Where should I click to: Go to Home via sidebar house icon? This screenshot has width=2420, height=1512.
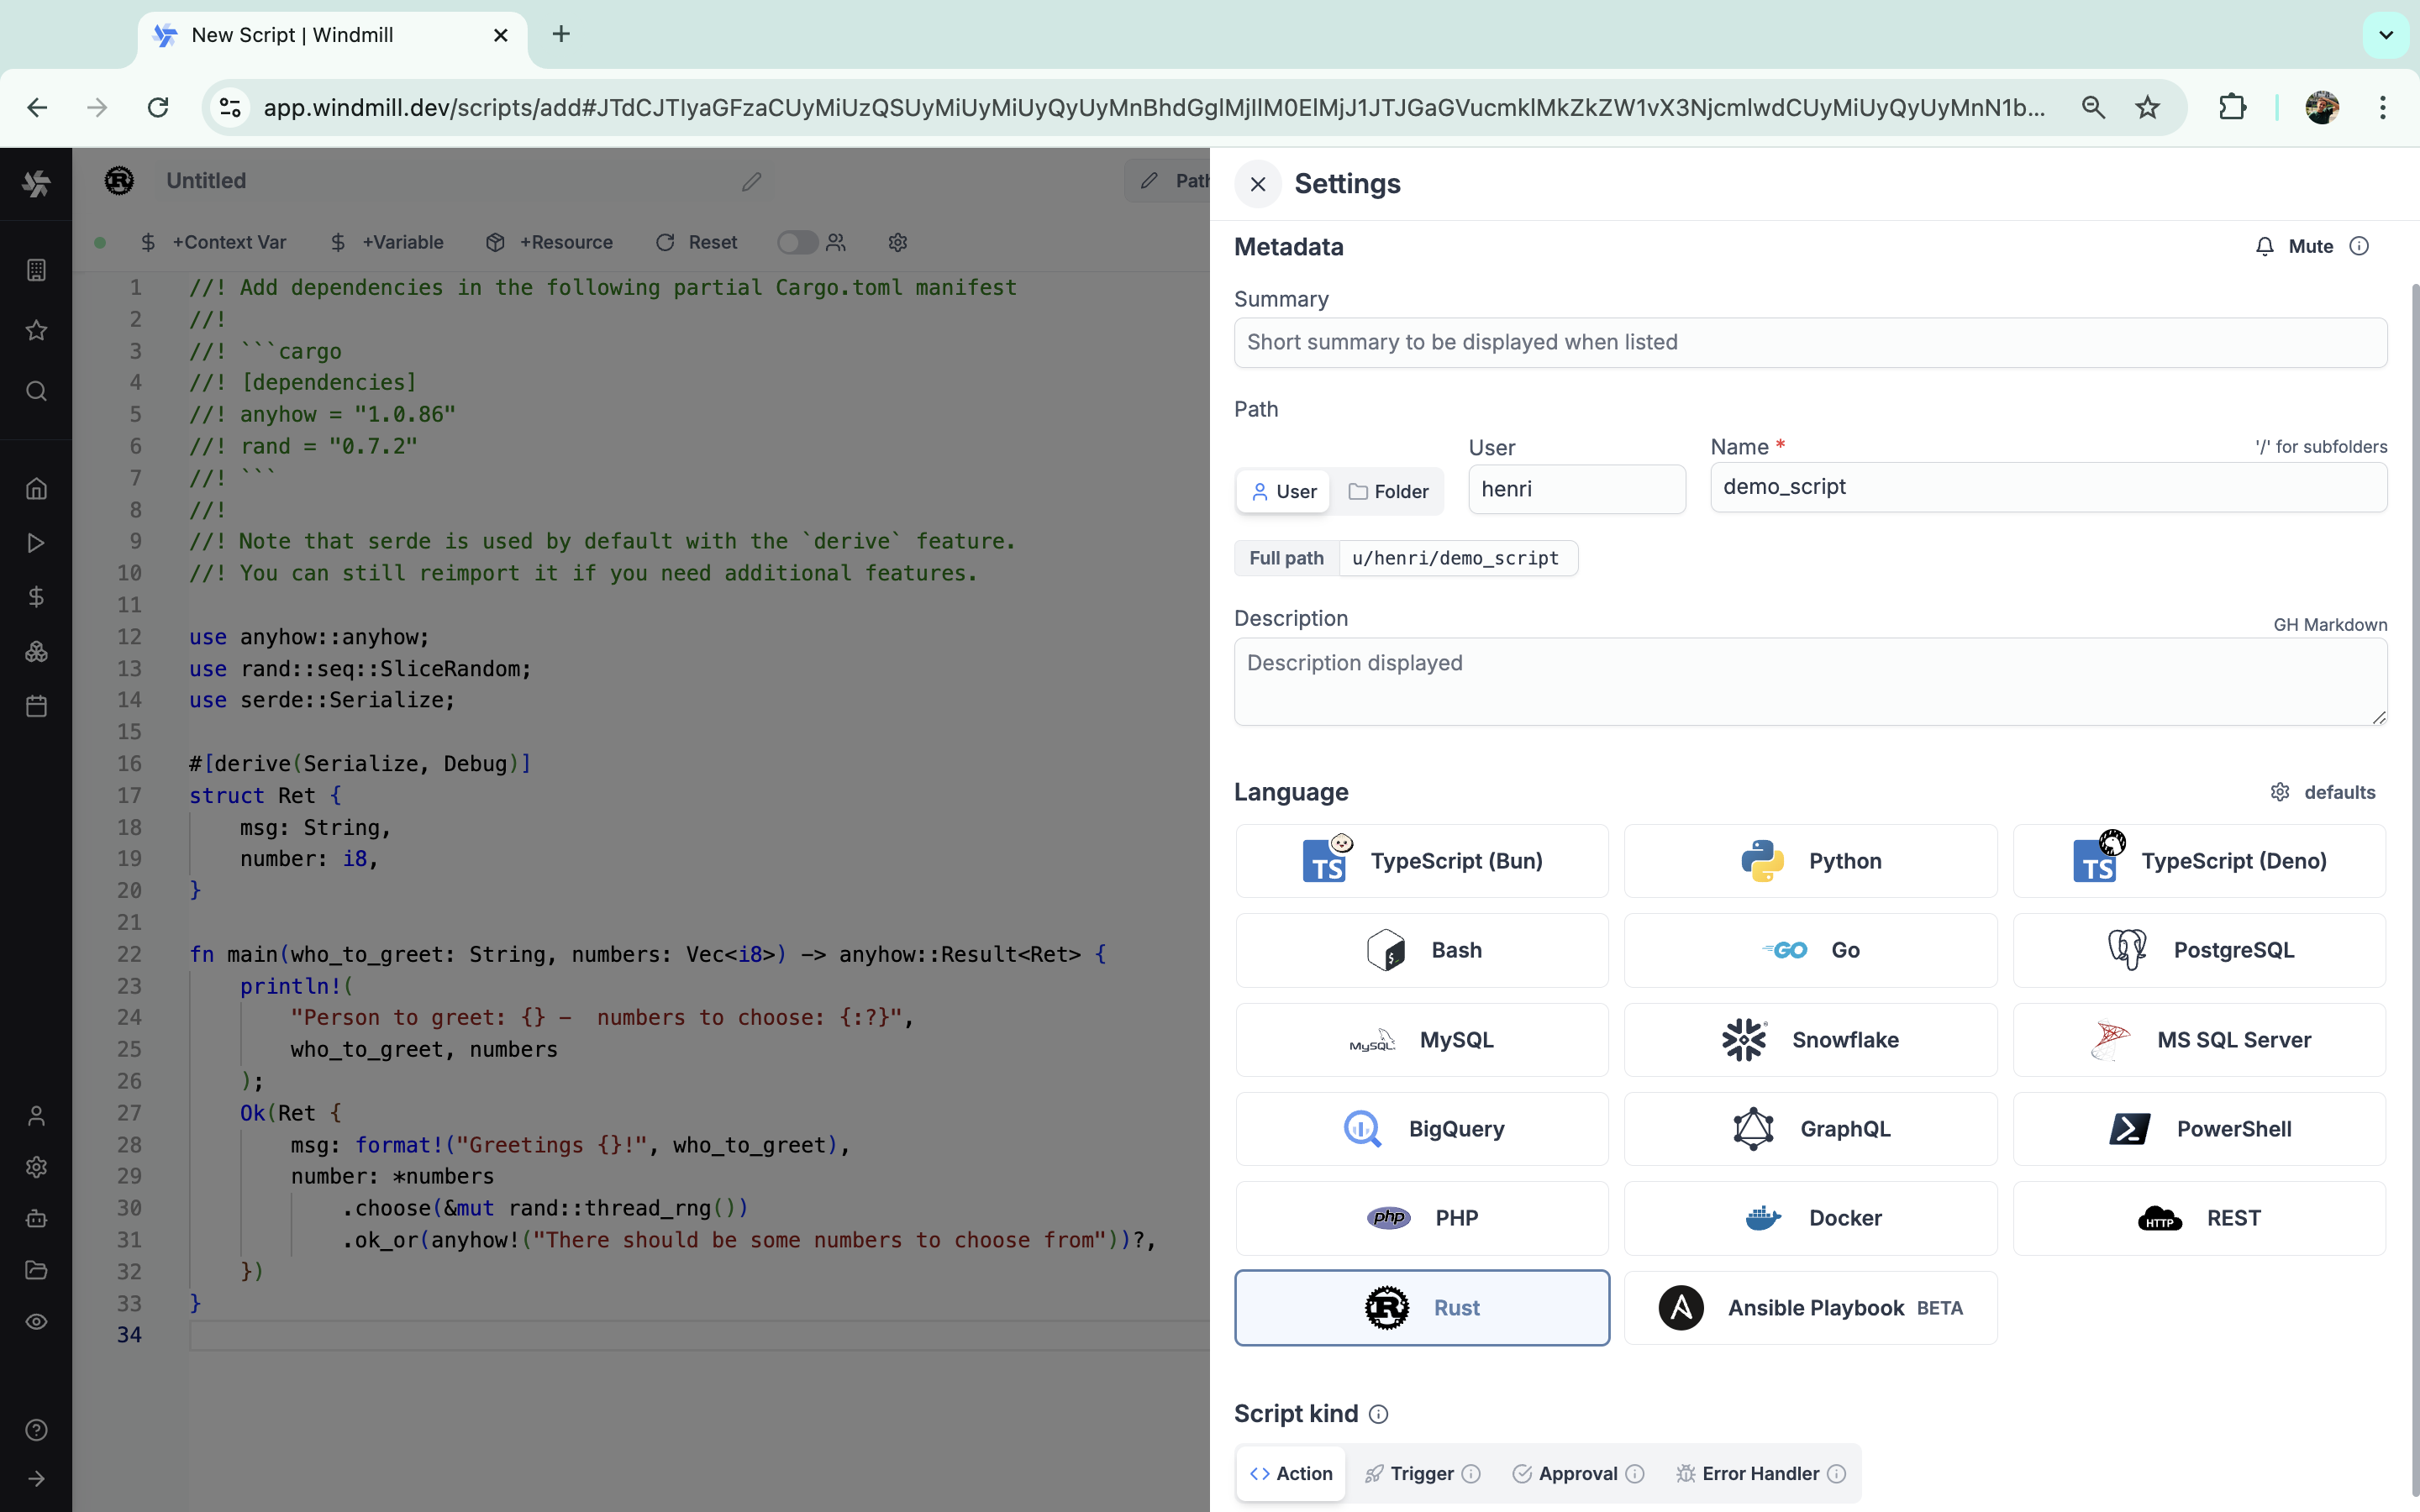(x=36, y=489)
